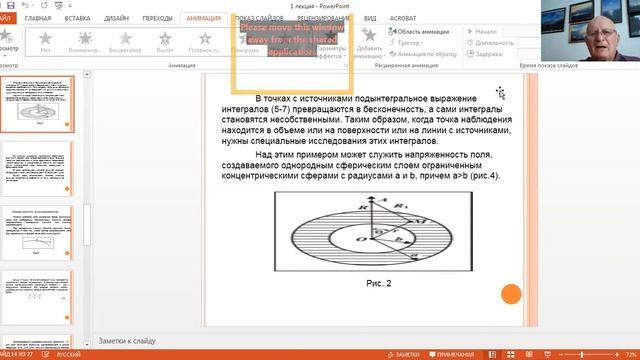Click the presenter webcam video thumbnail
Viewport: 640px width, 360px height.
point(591,31)
